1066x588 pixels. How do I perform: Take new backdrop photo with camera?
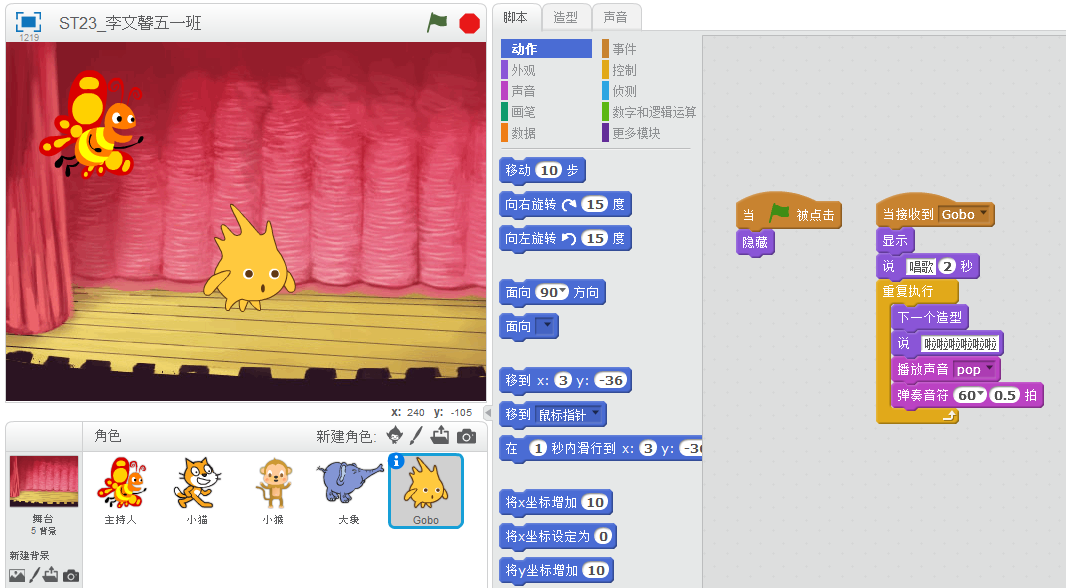point(71,576)
